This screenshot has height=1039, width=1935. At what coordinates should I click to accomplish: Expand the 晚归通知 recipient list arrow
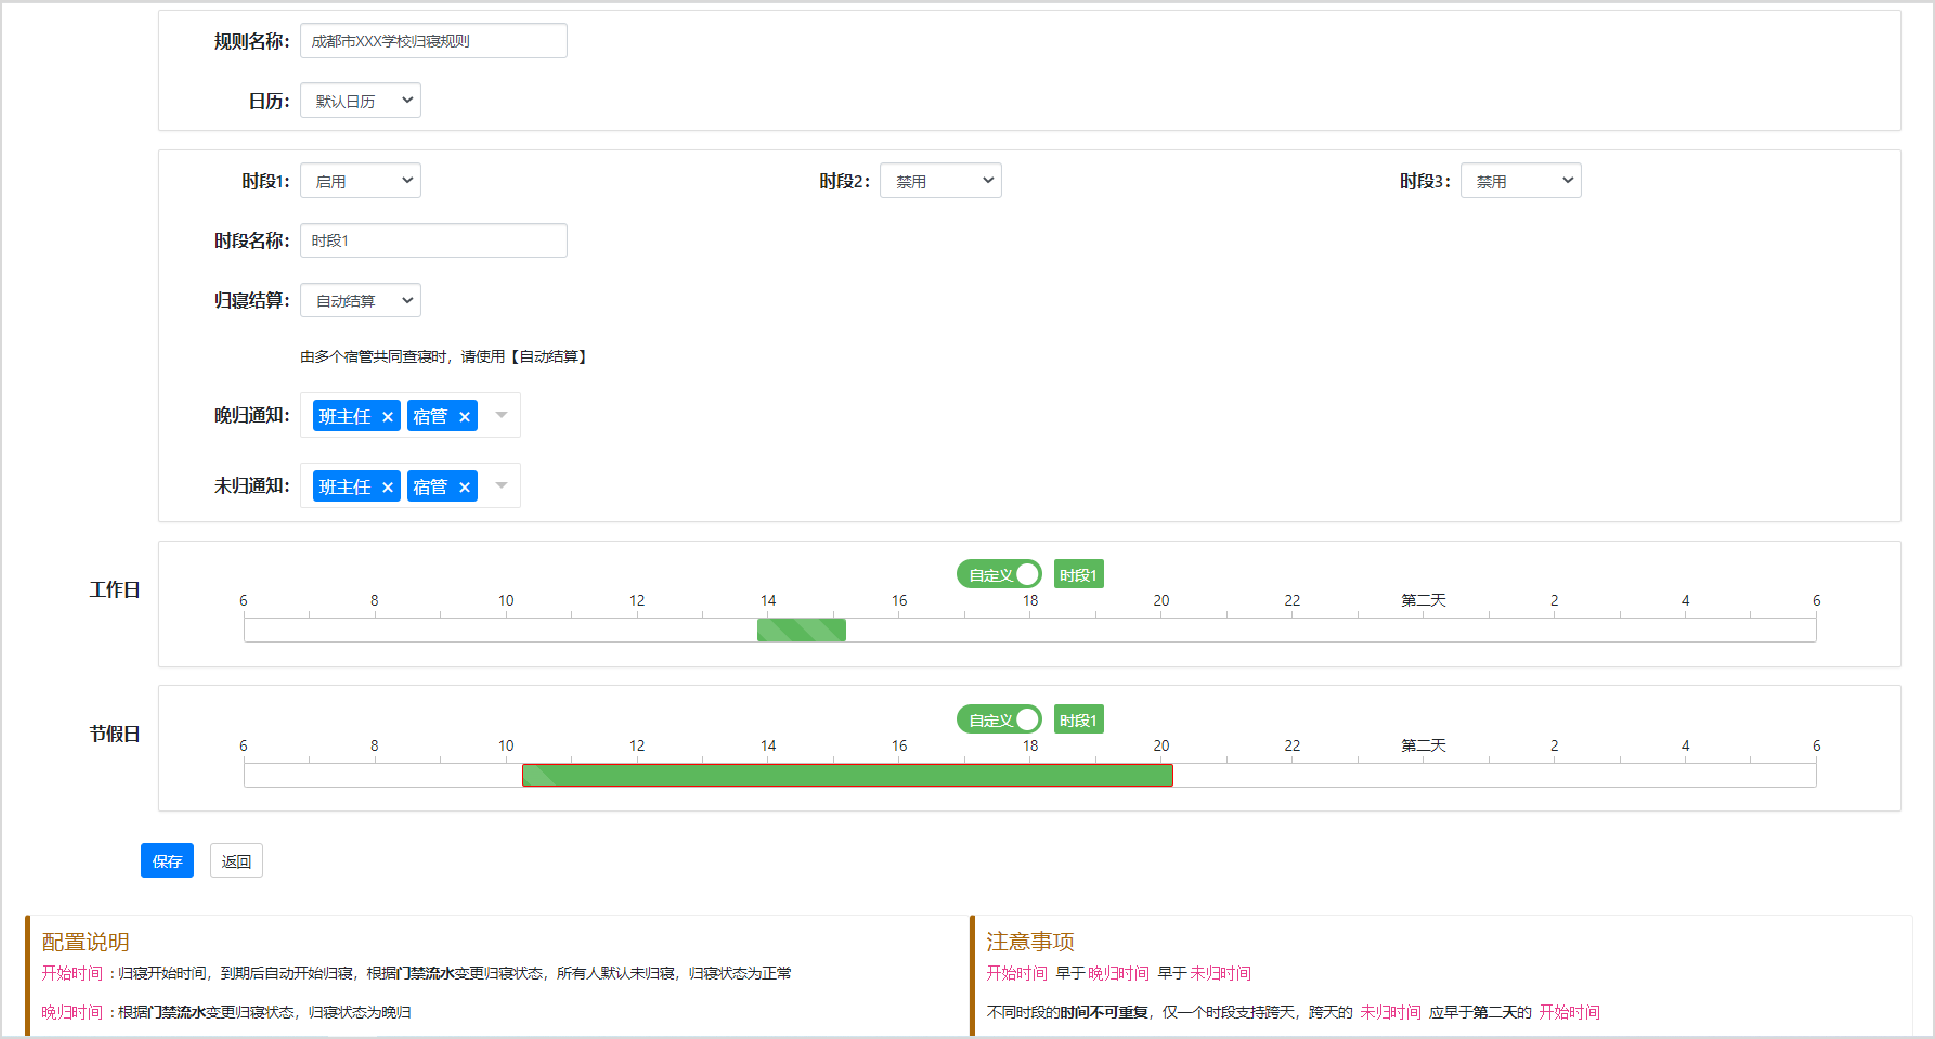pos(502,415)
